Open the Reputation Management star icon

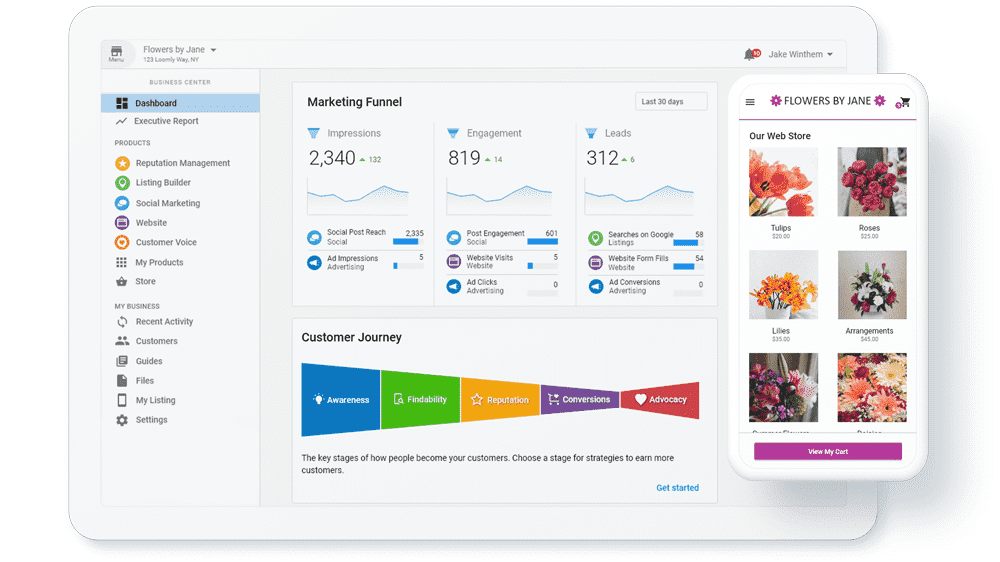122,163
